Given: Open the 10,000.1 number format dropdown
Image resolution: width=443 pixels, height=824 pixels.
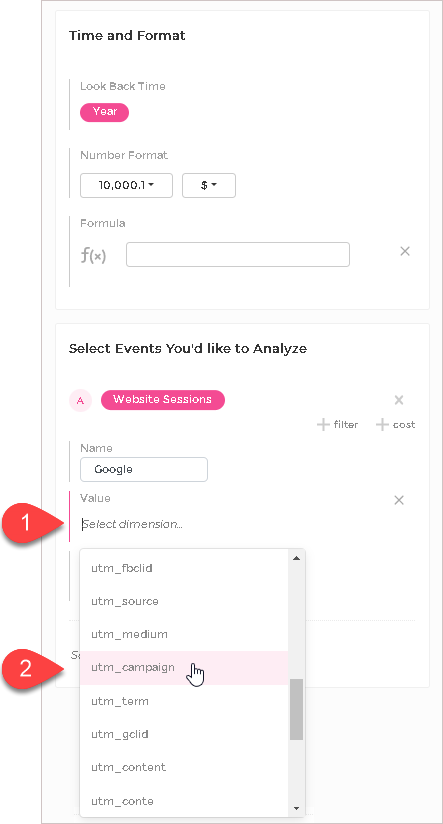Looking at the screenshot, I should pyautogui.click(x=126, y=186).
